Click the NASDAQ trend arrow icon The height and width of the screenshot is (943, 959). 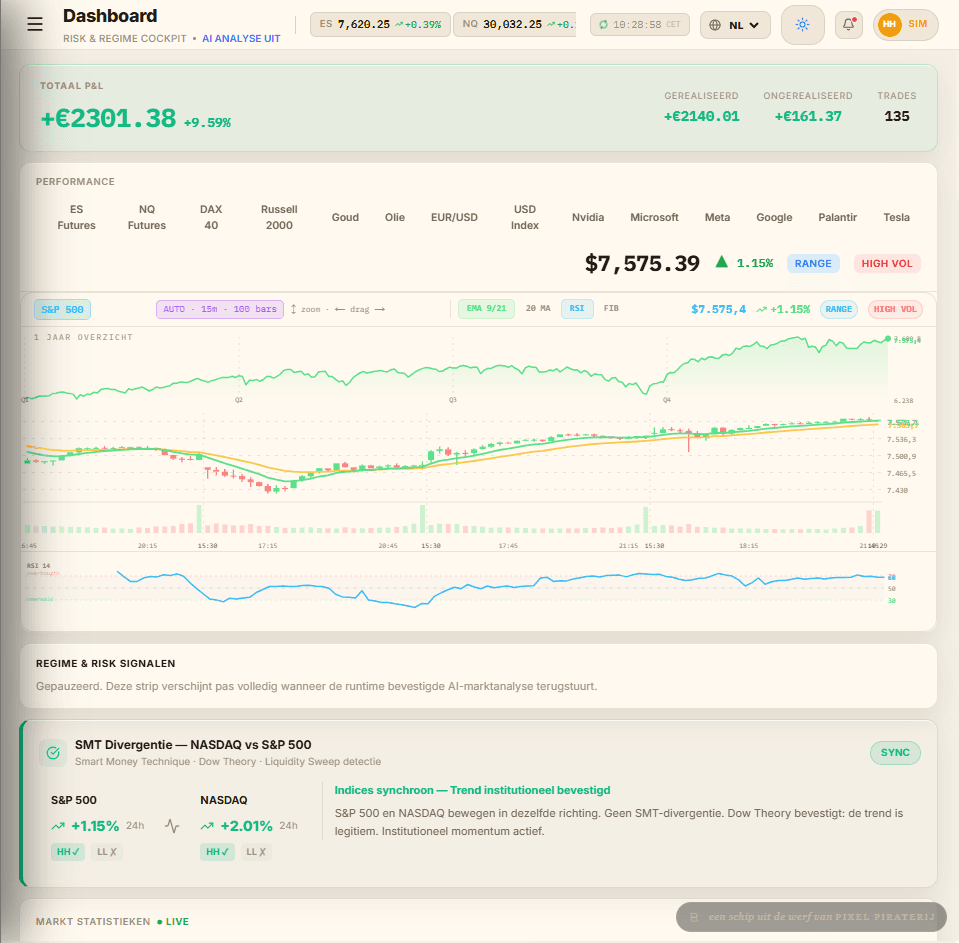click(207, 826)
